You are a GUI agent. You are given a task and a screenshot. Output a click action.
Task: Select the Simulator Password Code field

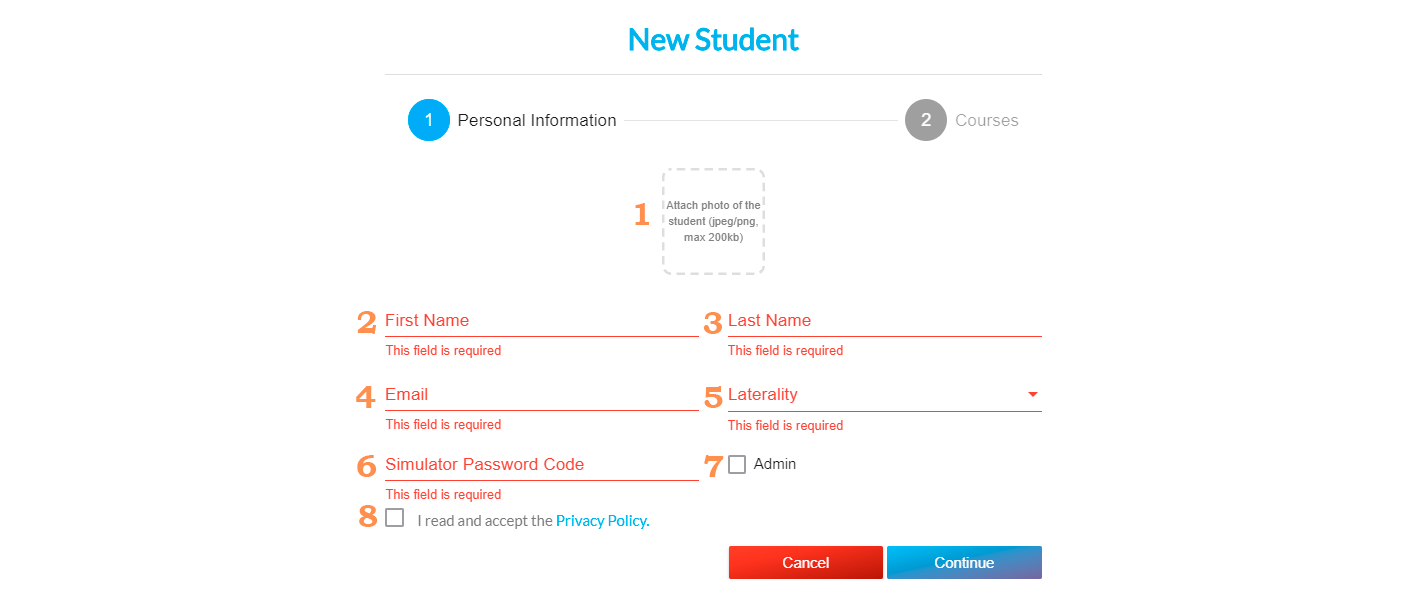click(x=541, y=464)
